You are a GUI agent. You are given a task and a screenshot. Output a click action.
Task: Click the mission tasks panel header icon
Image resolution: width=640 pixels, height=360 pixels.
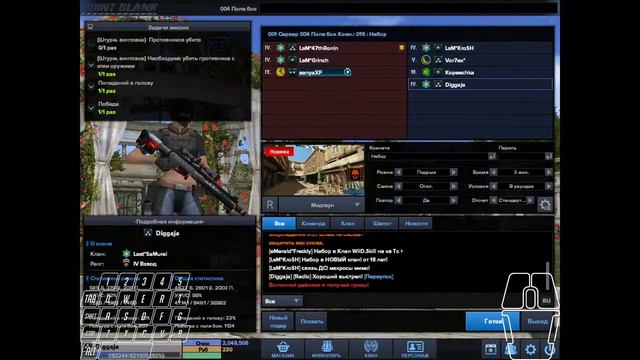pos(90,27)
